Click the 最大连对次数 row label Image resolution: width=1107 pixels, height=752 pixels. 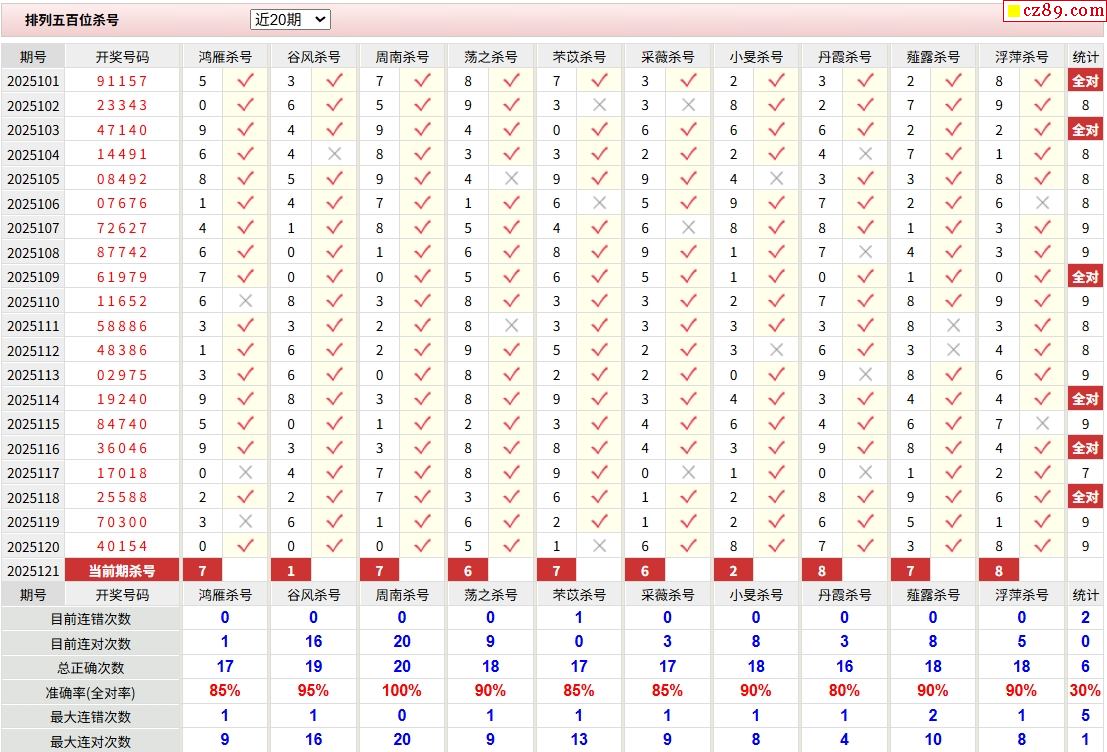coord(90,741)
